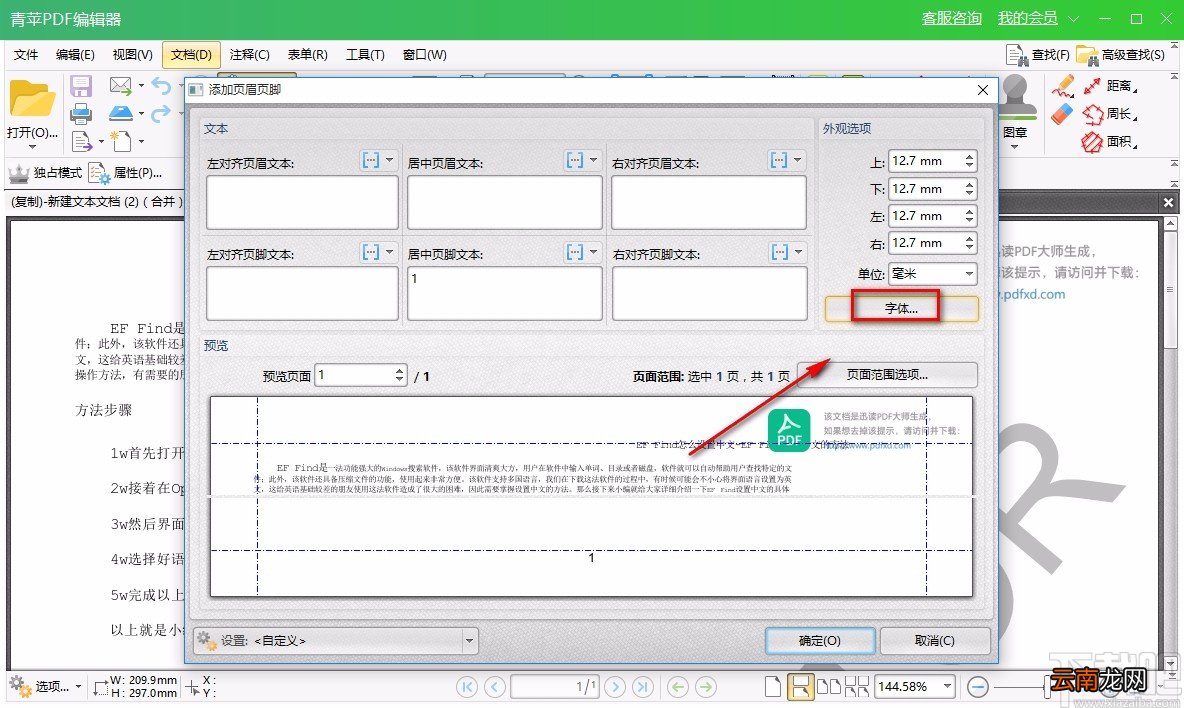Click the New document icon
Viewport: 1184px width, 708px height.
click(121, 141)
